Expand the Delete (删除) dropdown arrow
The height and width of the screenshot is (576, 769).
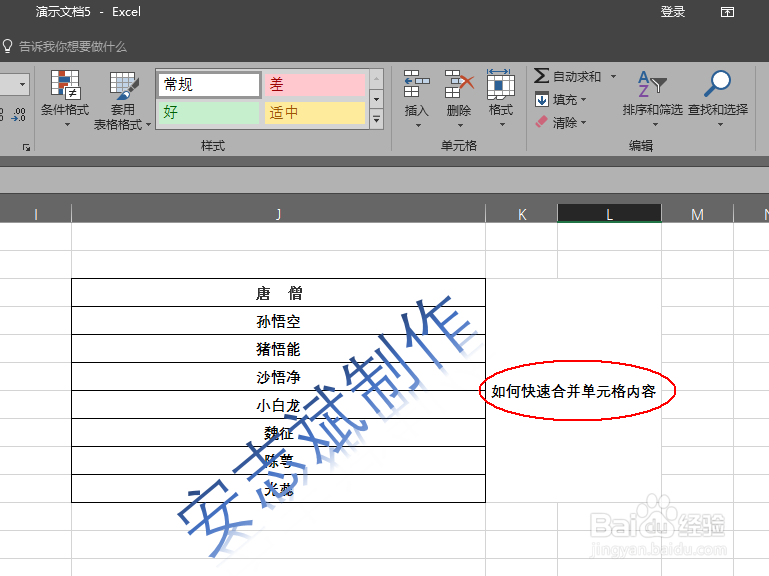[460, 126]
